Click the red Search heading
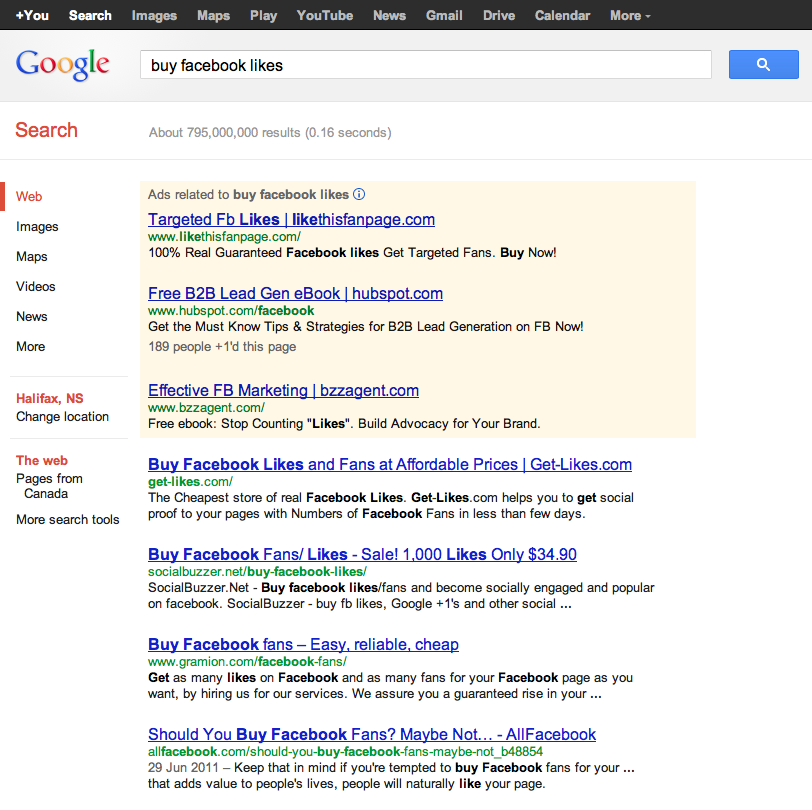812x810 pixels. [47, 130]
